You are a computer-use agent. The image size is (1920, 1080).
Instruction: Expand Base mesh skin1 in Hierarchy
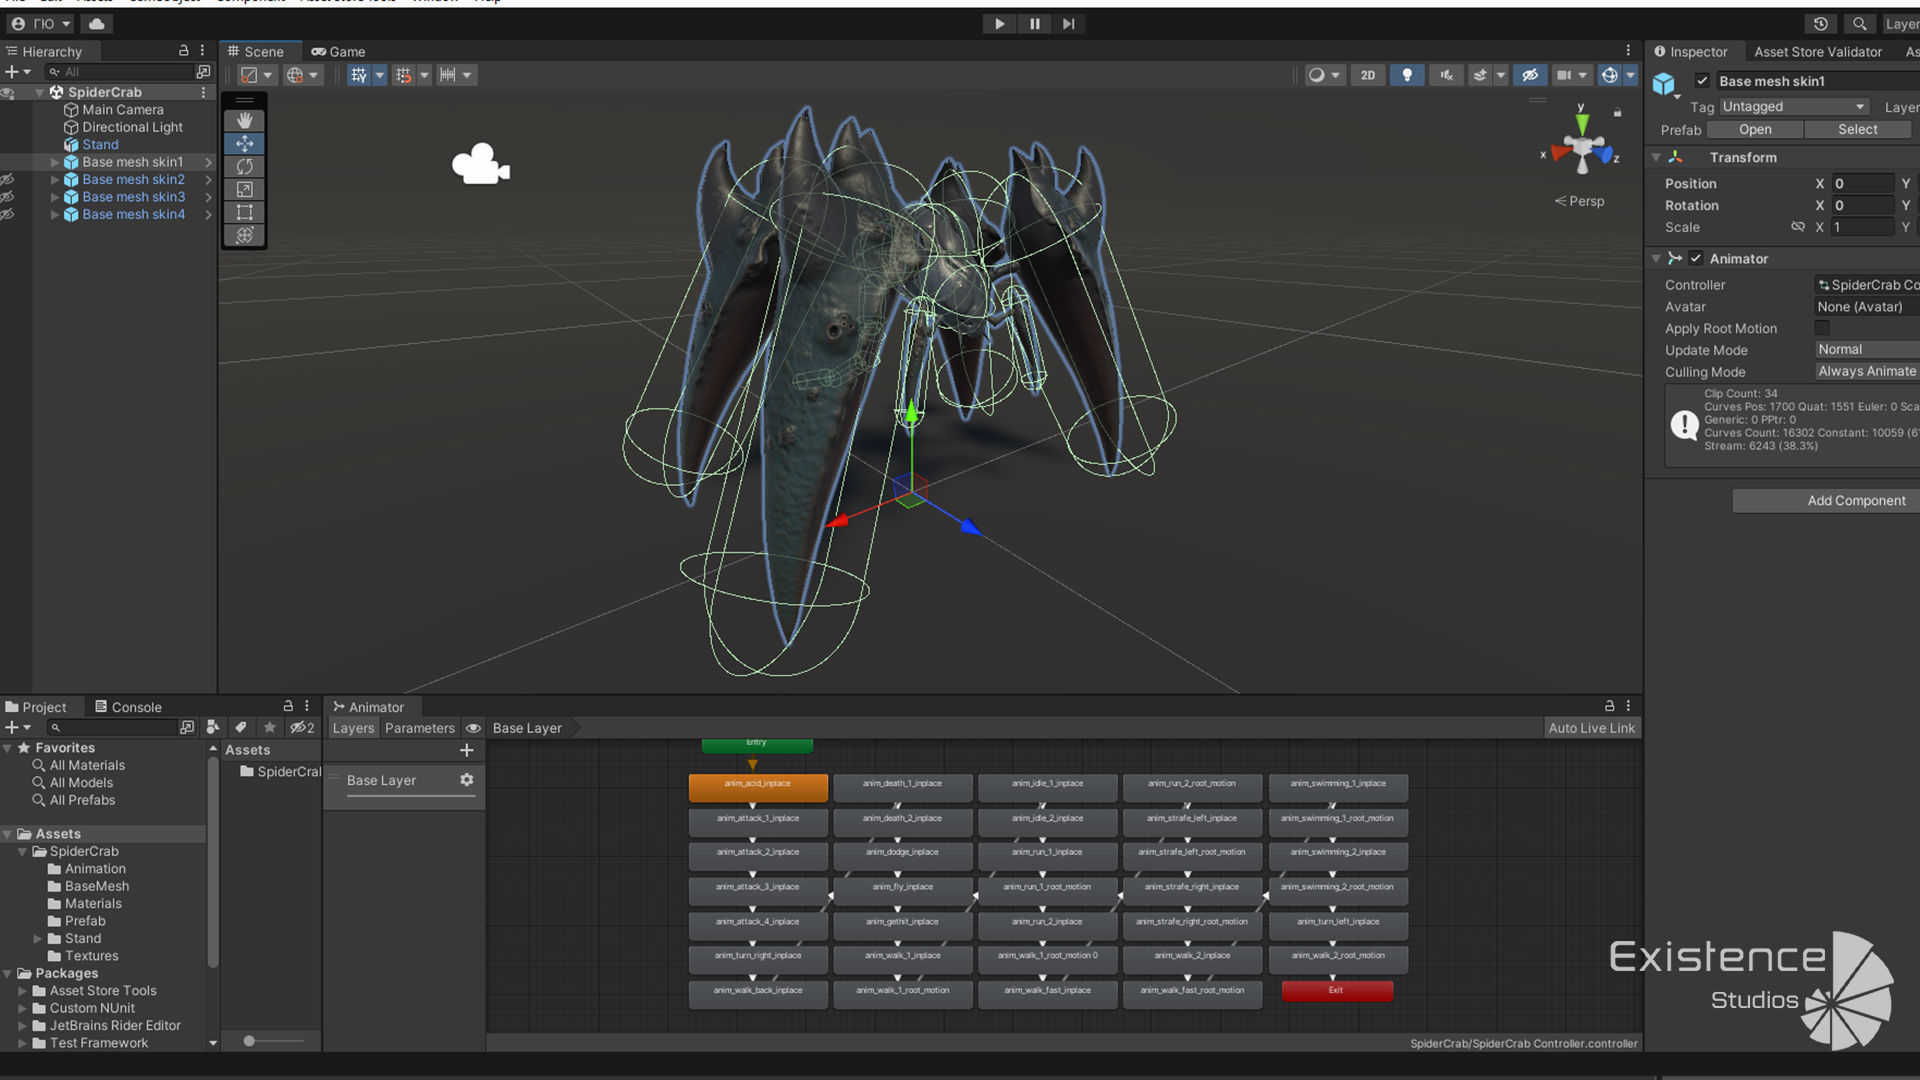(55, 162)
